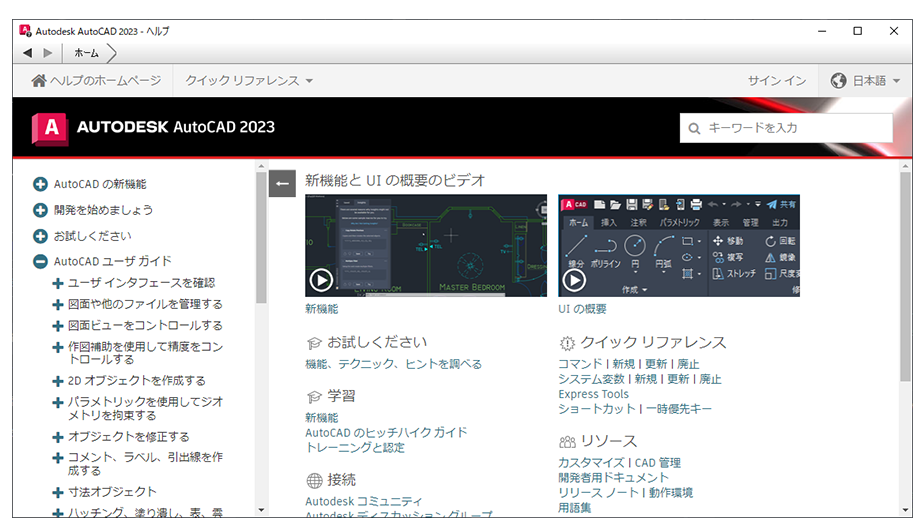Collapse AutoCAD ユーザ ガイド tree item

coord(40,261)
